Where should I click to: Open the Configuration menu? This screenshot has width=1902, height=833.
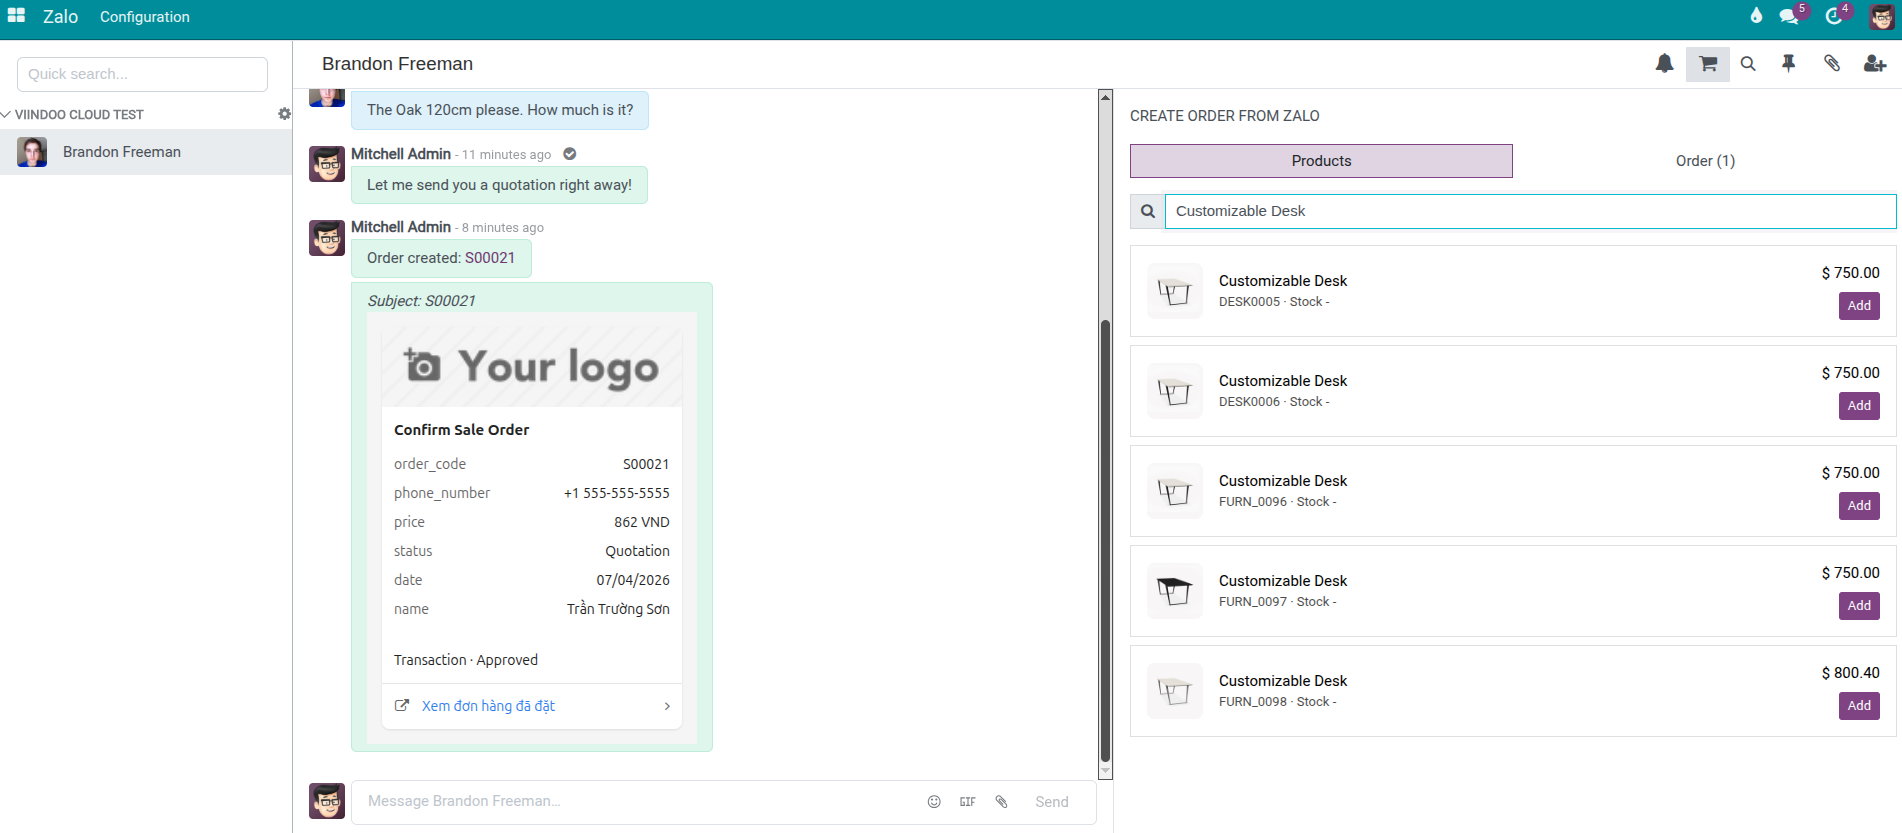(x=144, y=17)
